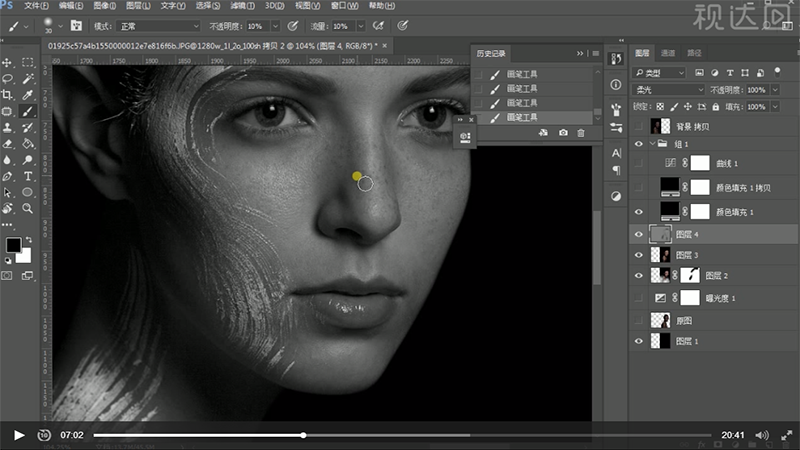Open layer opacity dropdown arrow
800x450 pixels.
[x=775, y=90]
